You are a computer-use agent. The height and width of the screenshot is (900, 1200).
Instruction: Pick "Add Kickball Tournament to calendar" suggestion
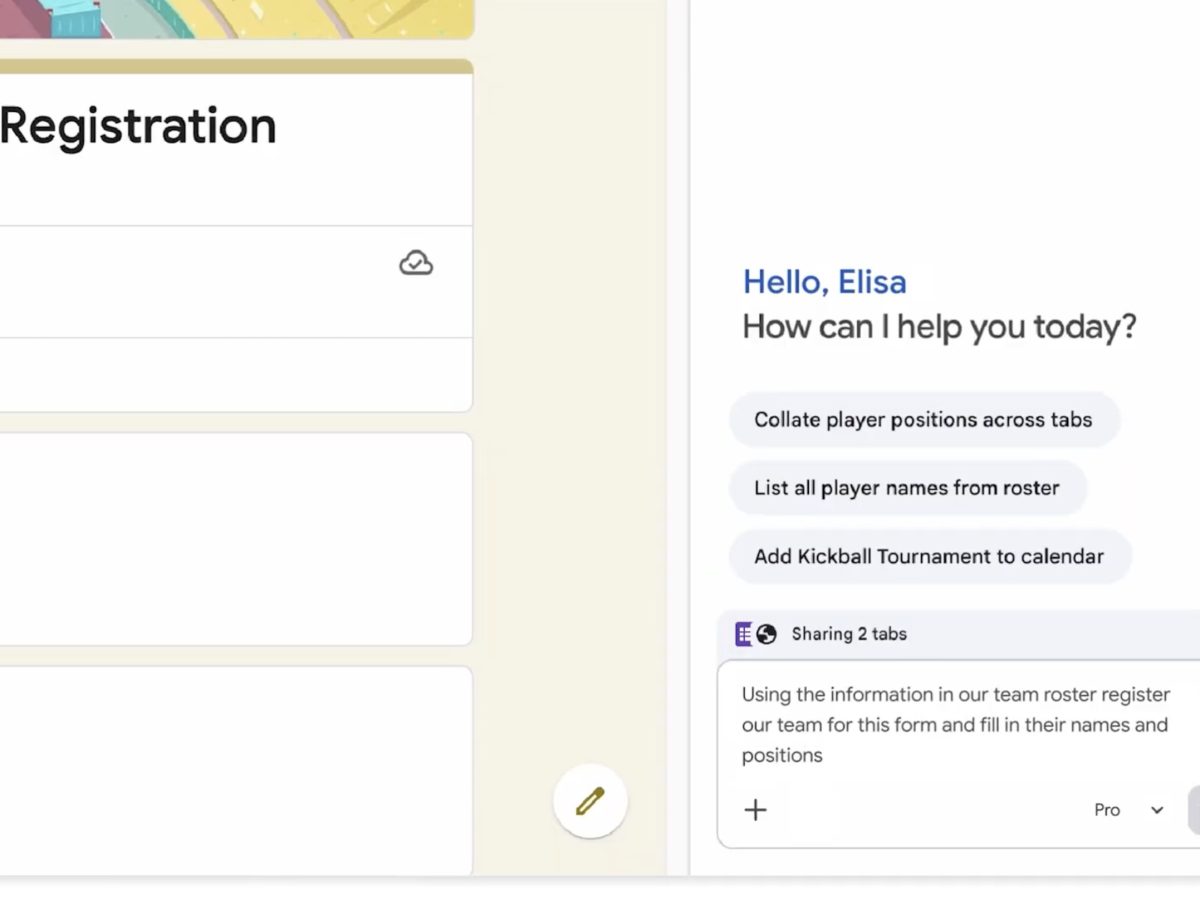pos(929,556)
